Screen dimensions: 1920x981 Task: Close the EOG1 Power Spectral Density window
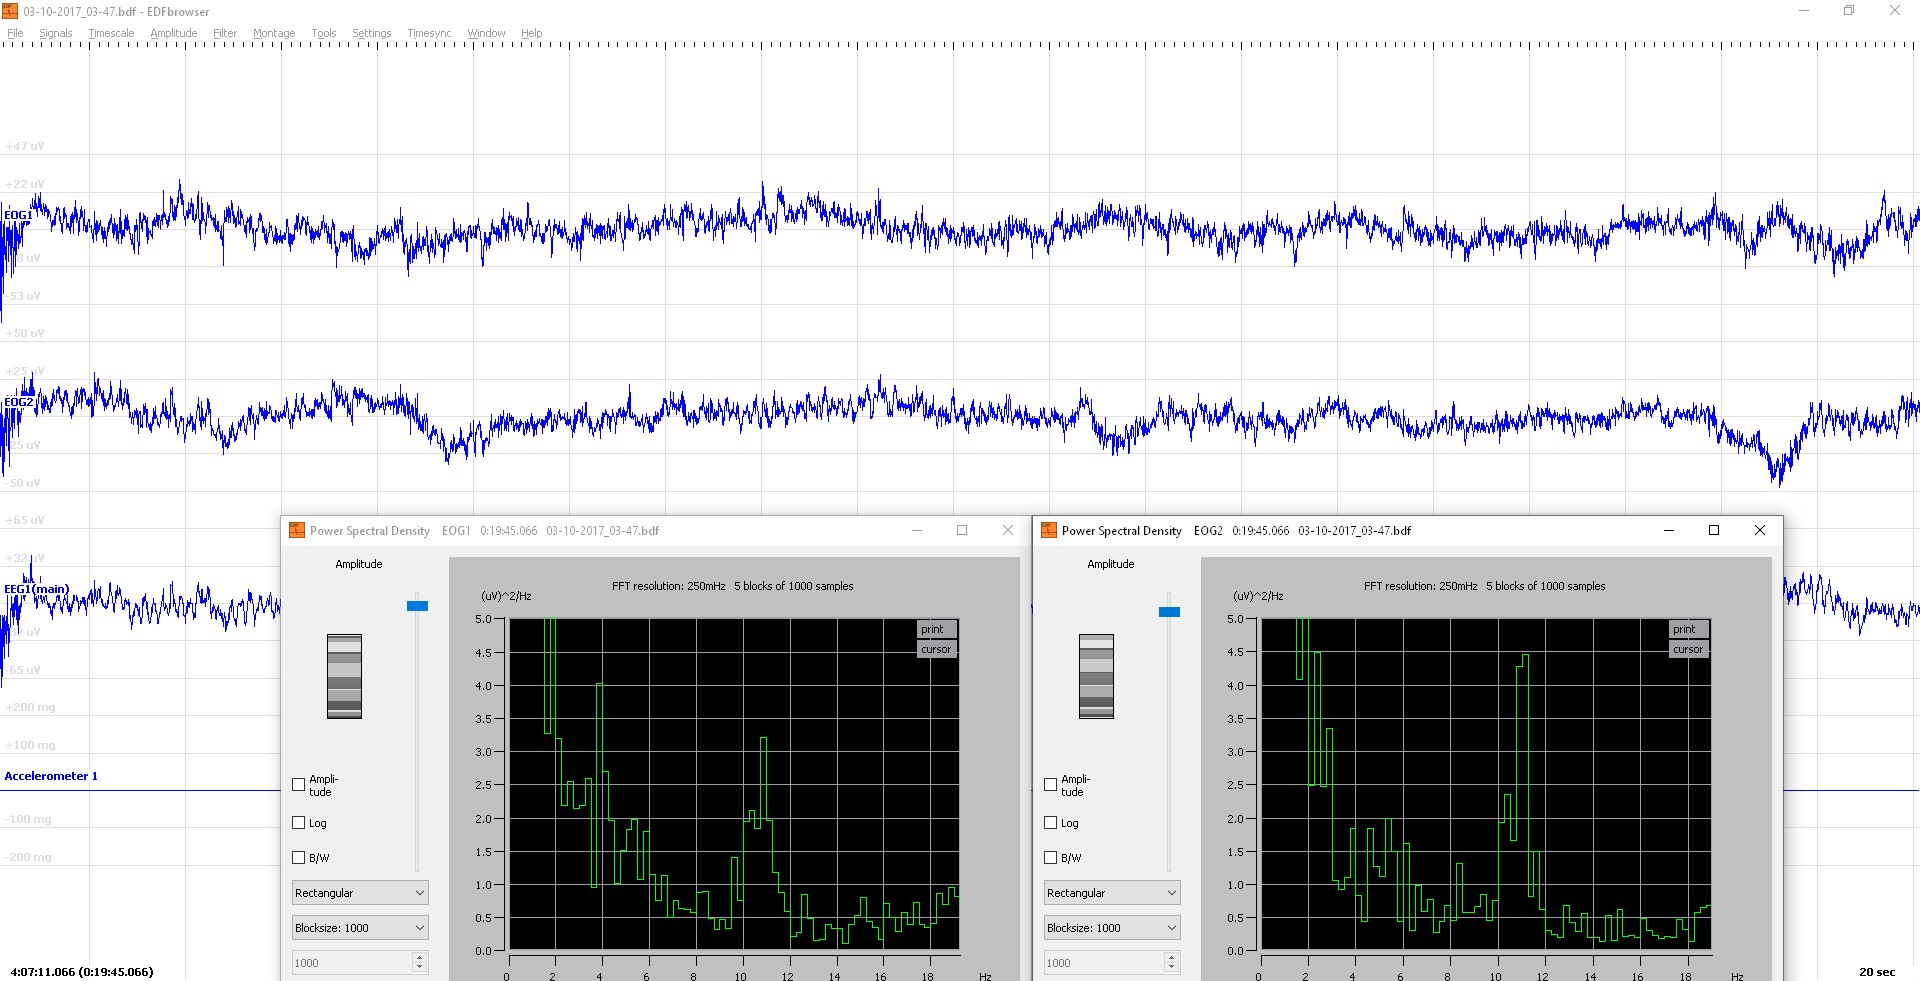click(x=1008, y=530)
